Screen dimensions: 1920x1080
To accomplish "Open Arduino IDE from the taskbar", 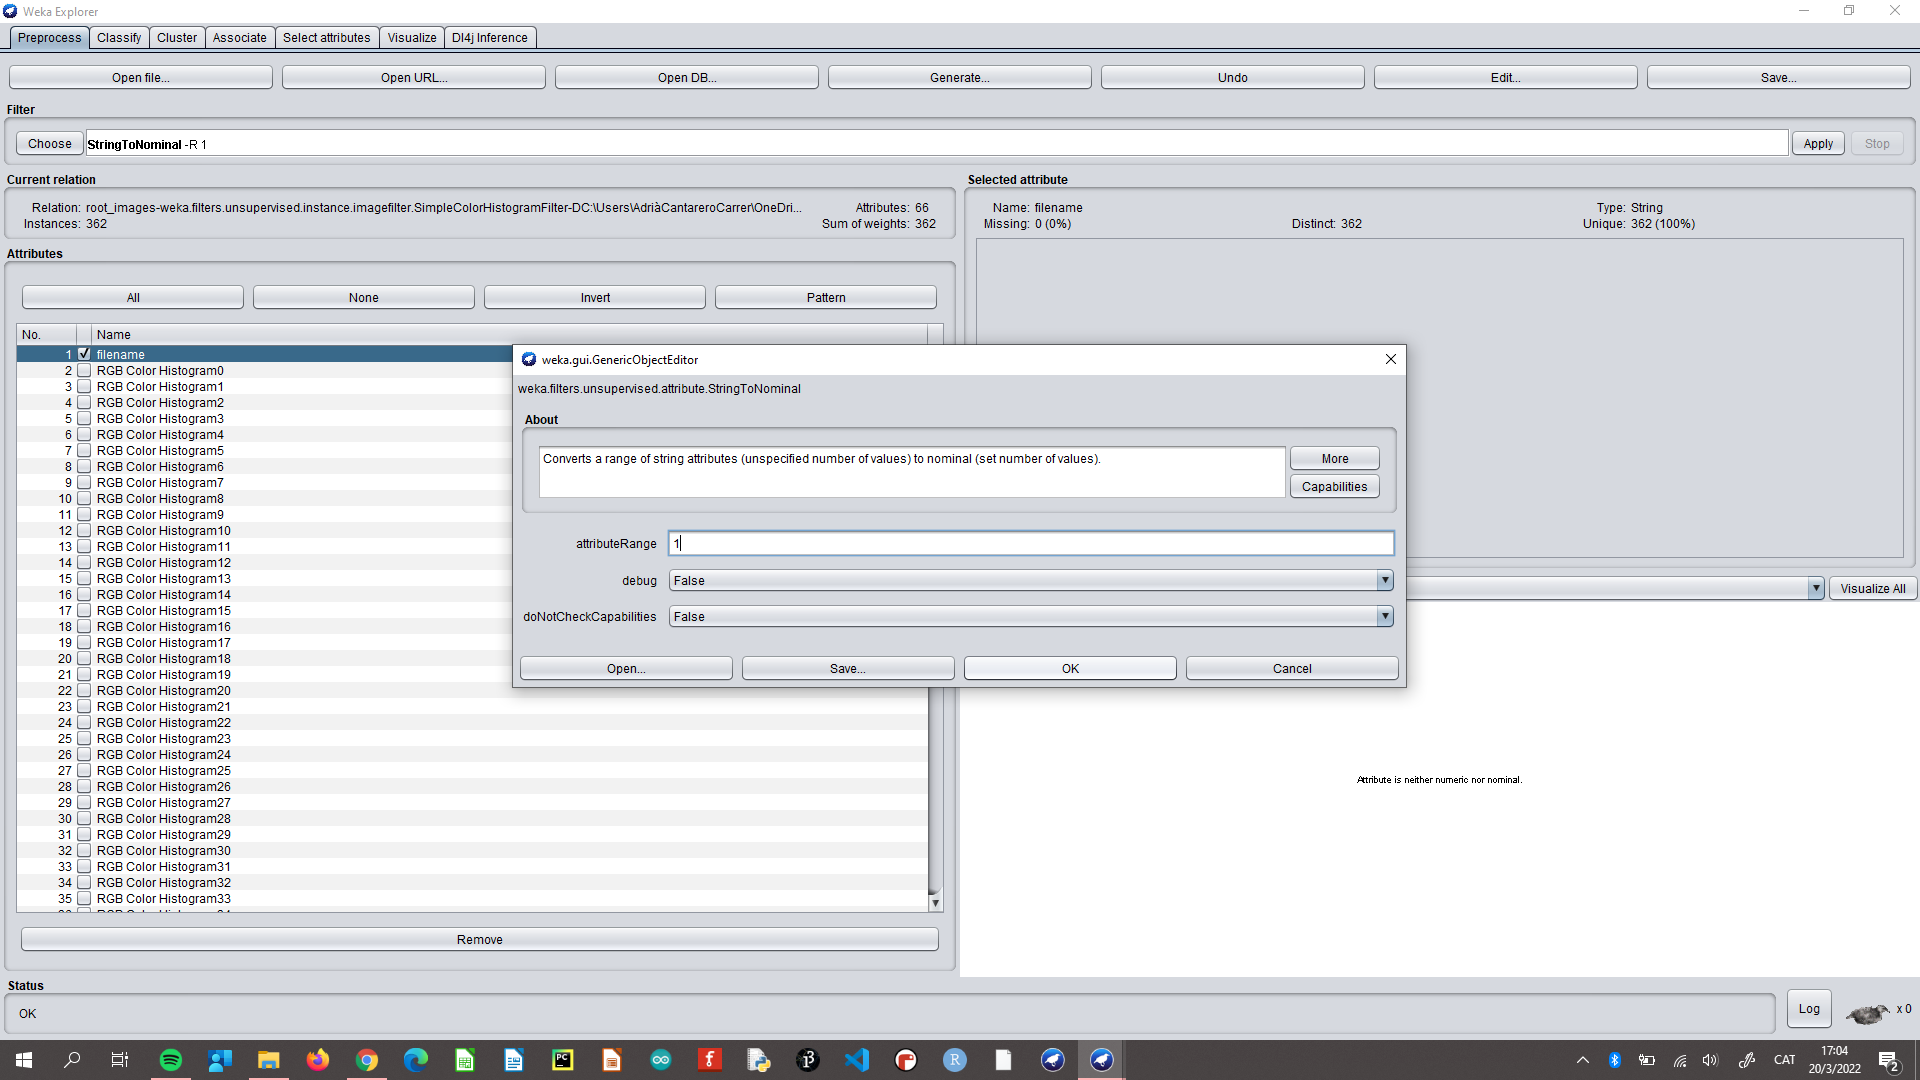I will [x=661, y=1060].
